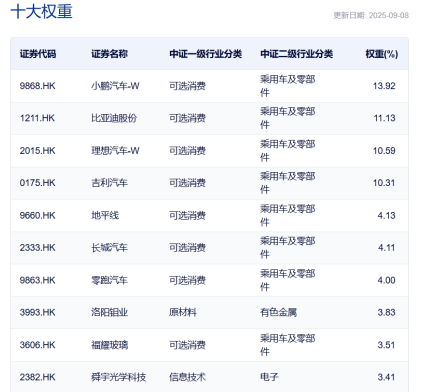Image resolution: width=434 pixels, height=392 pixels.
Task: Select the name 长城汽车
Action: pos(110,248)
